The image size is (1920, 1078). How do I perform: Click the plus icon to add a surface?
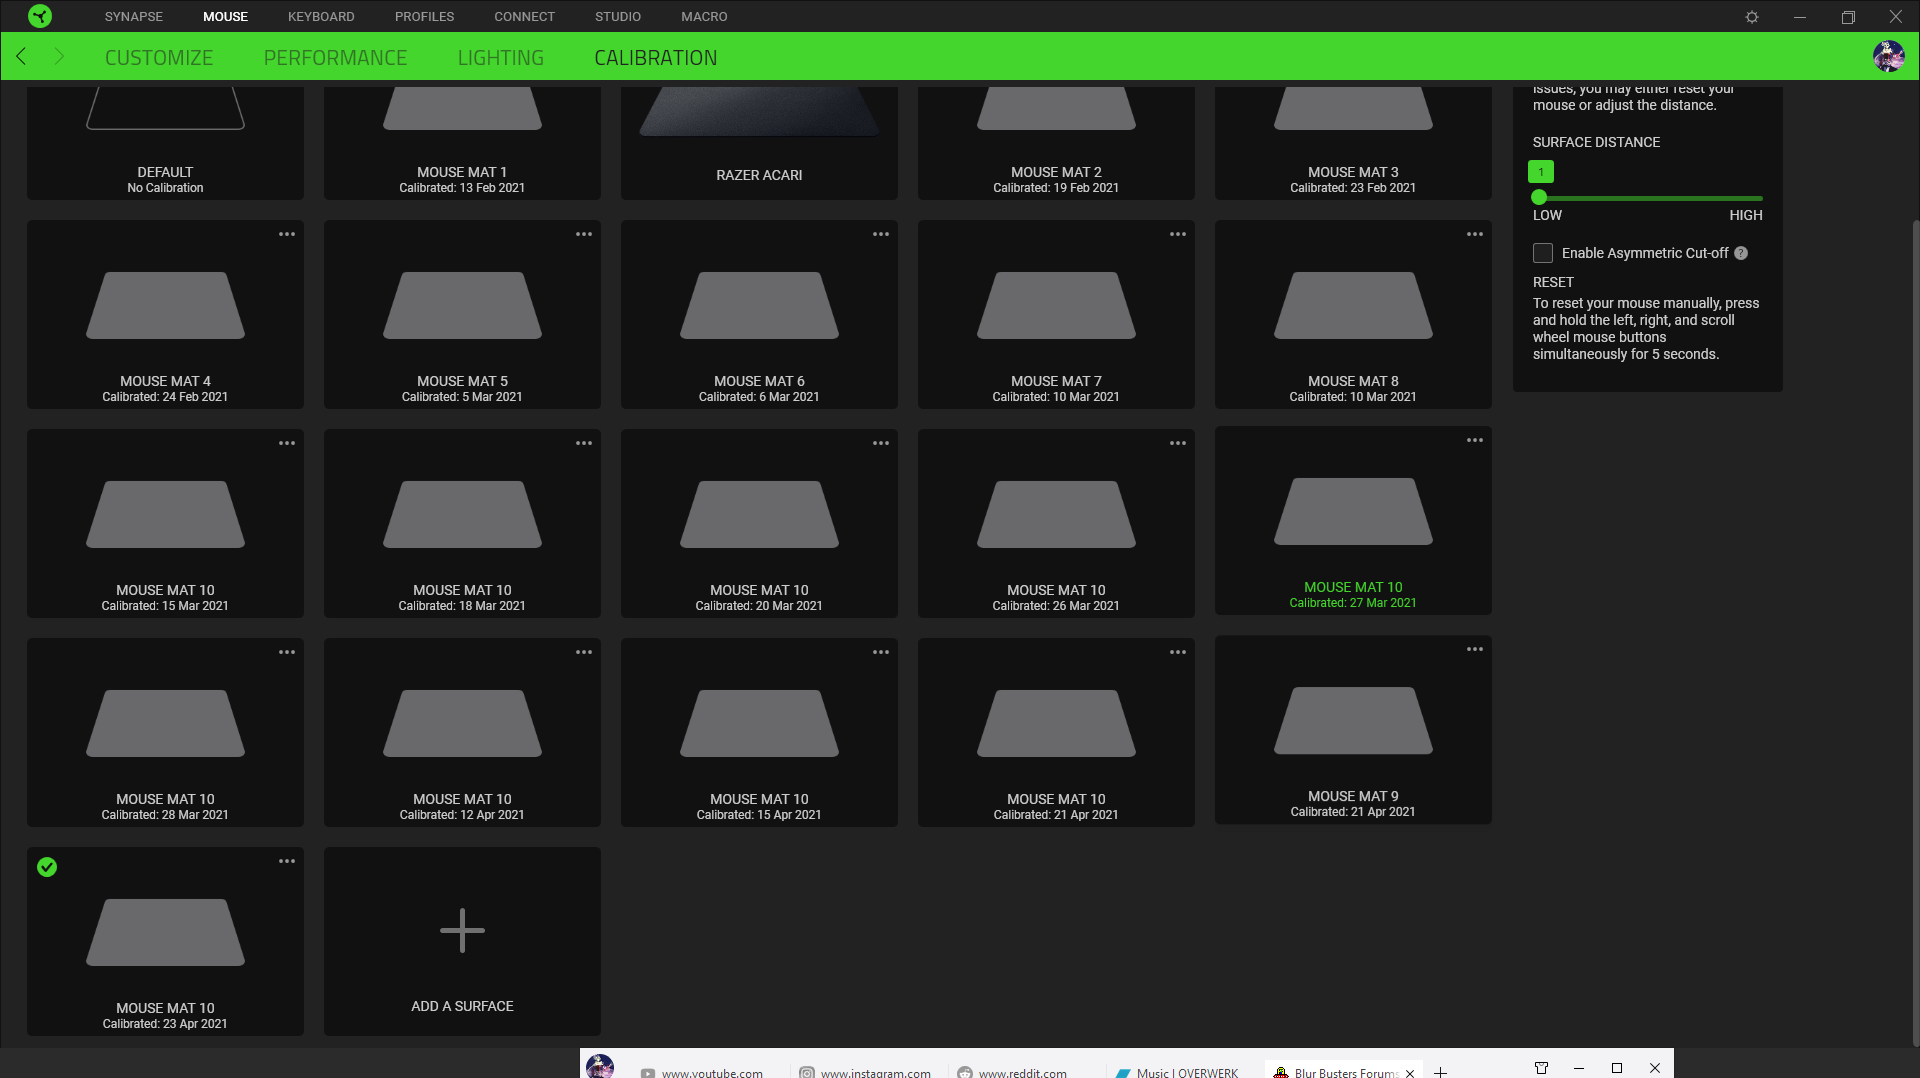462,931
